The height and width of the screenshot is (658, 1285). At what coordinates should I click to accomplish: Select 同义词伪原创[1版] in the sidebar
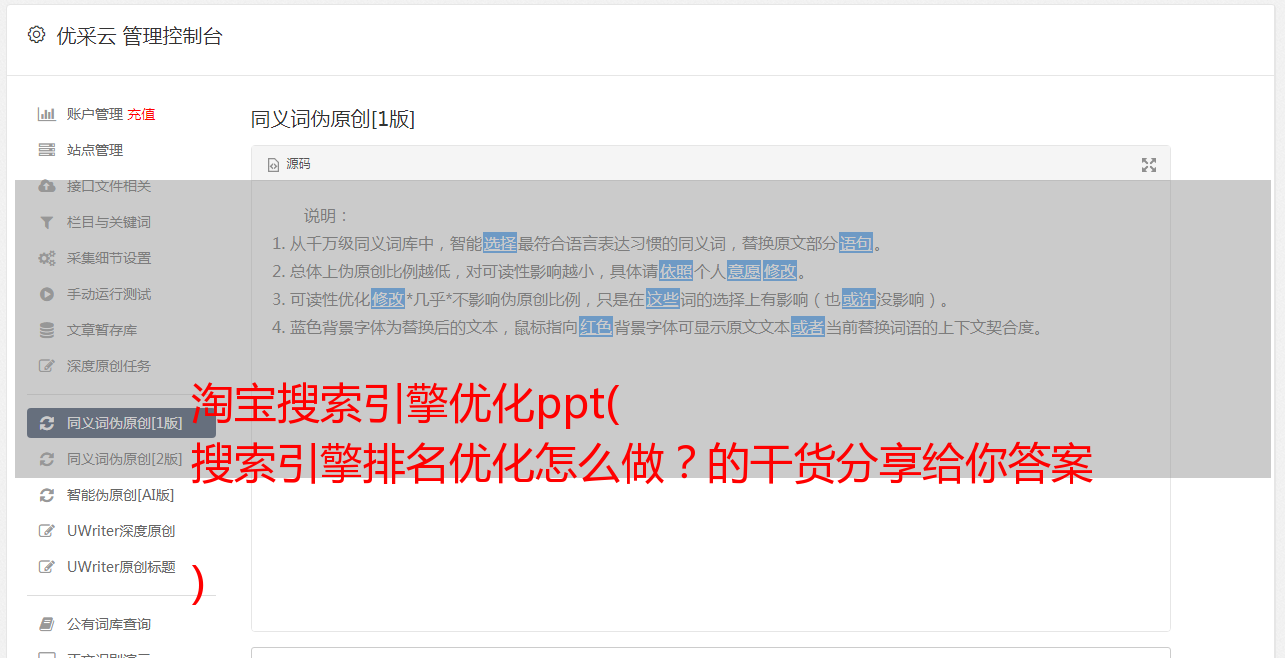coord(121,423)
